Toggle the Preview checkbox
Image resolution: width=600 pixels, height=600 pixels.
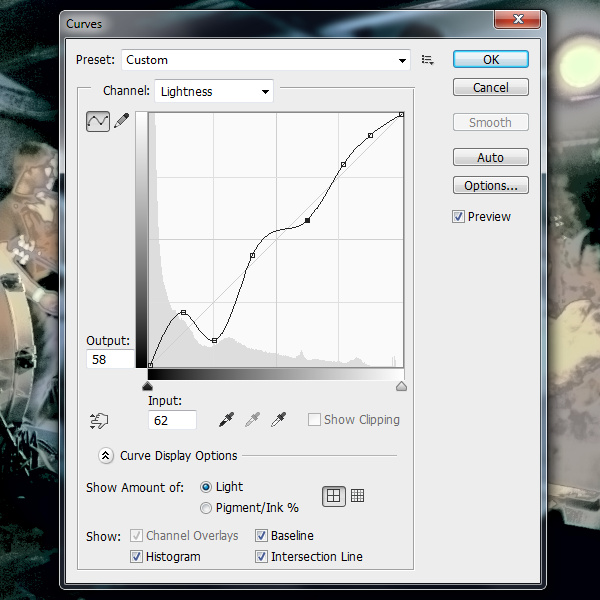[458, 217]
